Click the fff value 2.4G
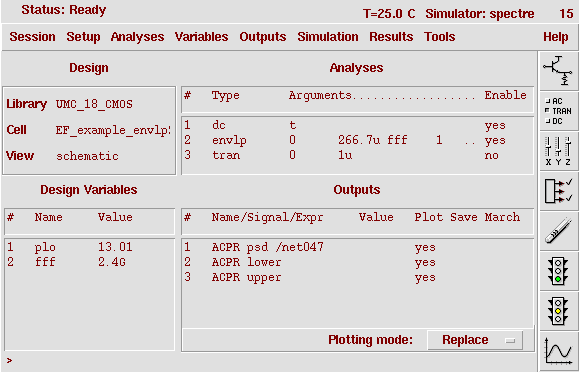579x372 pixels. (x=112, y=262)
